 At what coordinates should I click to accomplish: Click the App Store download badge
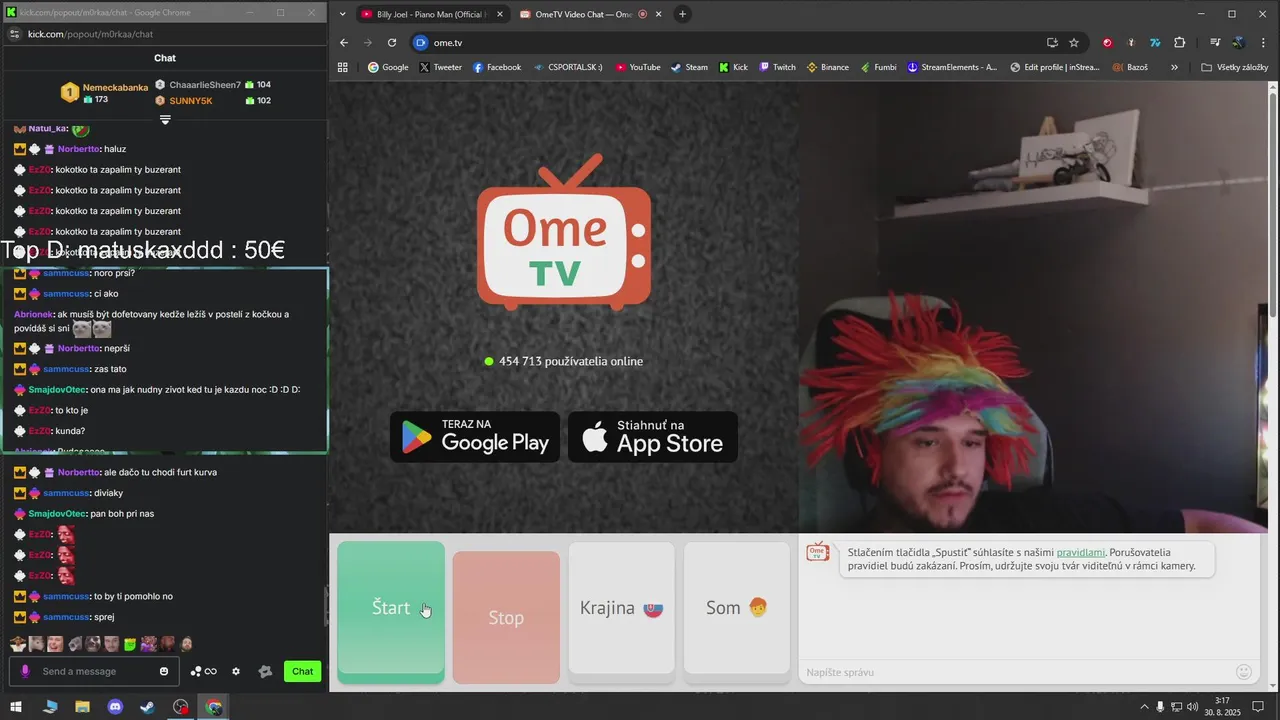[x=653, y=437]
